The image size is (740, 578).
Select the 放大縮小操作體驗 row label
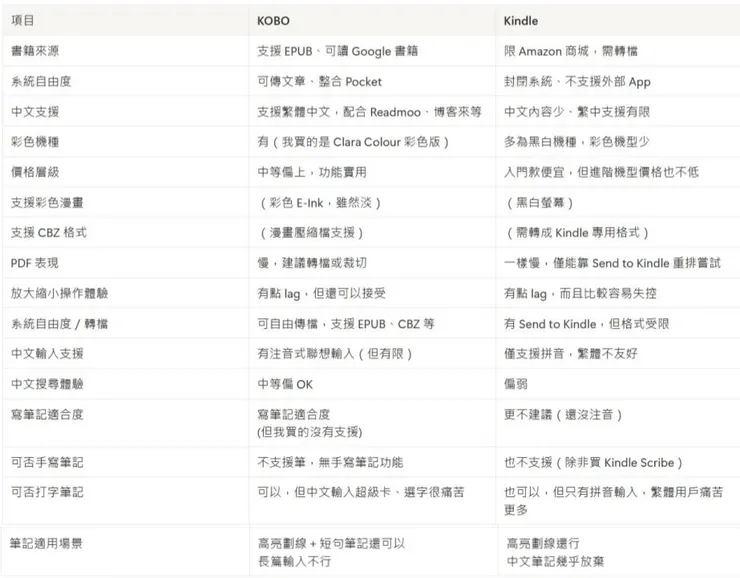tap(59, 293)
